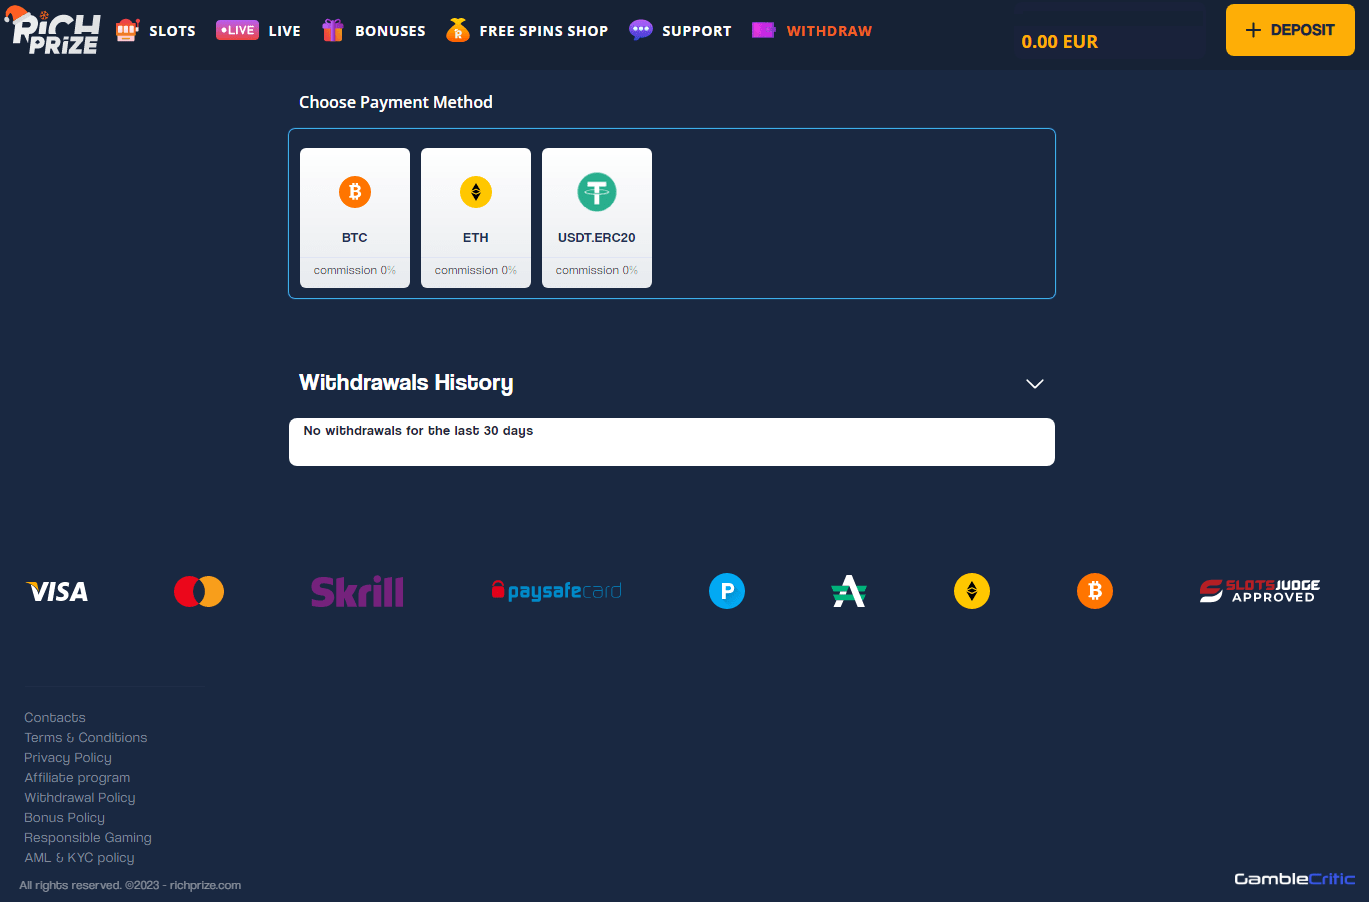Click the Skrill logo in footer
The image size is (1369, 902).
357,592
